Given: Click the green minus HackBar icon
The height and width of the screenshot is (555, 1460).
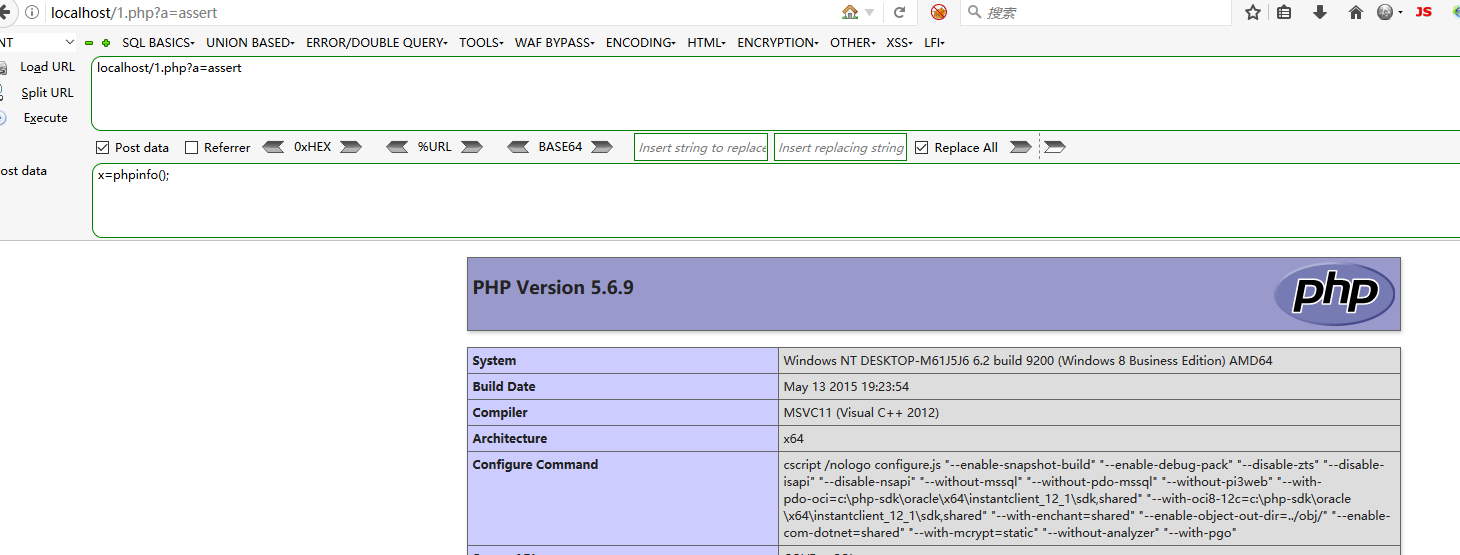Looking at the screenshot, I should [89, 43].
